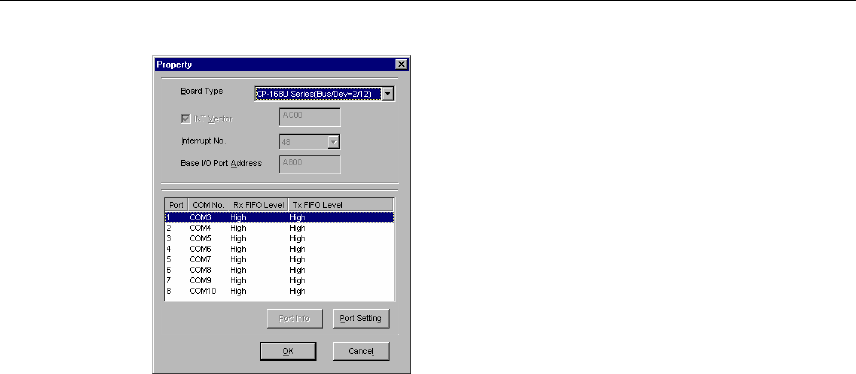Open the Board Type dropdown arrow

pyautogui.click(x=388, y=94)
